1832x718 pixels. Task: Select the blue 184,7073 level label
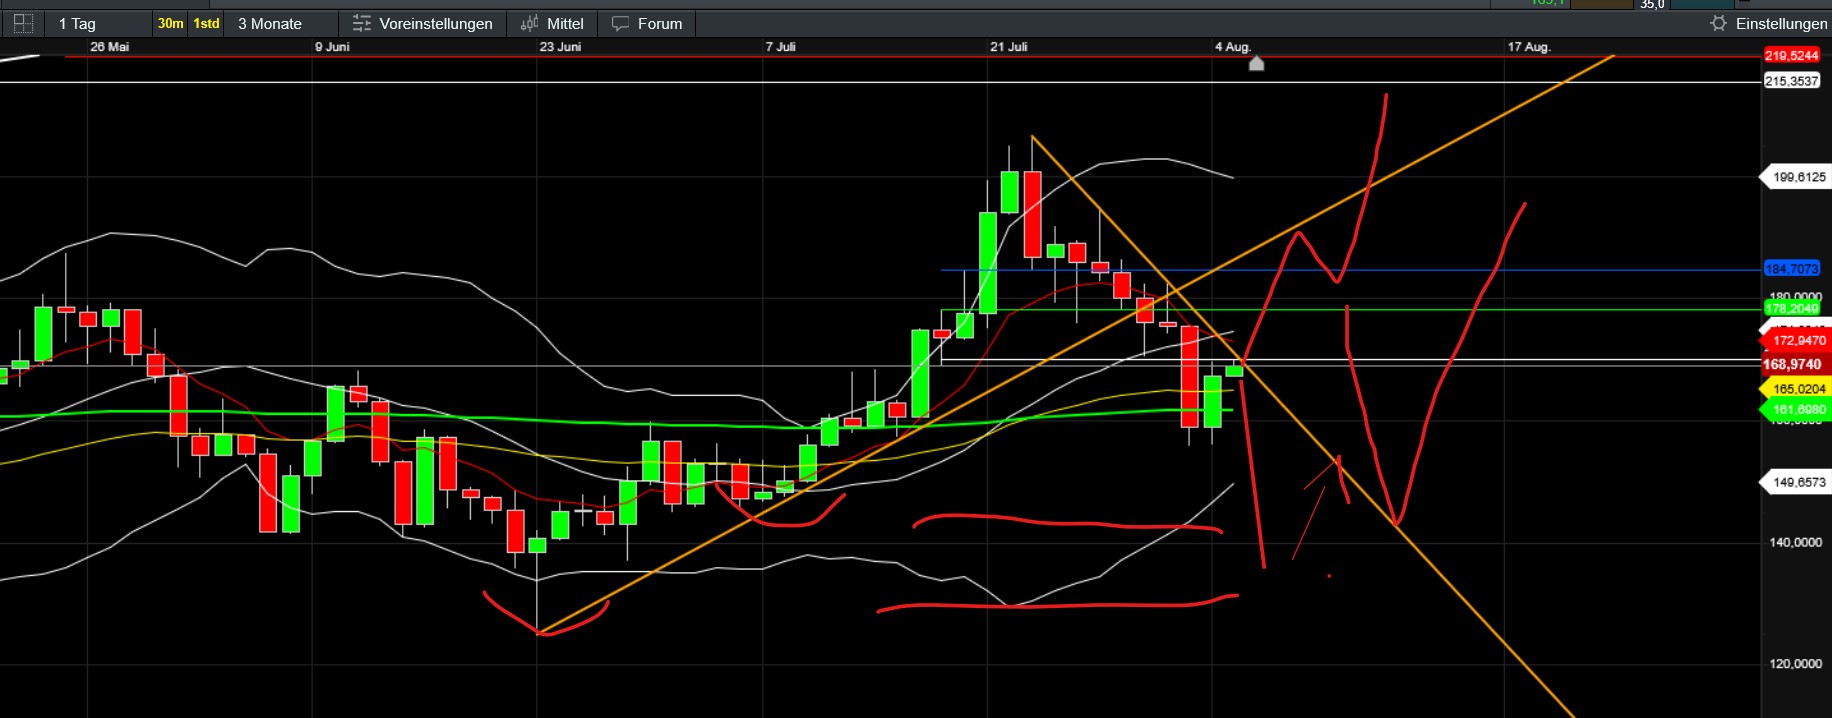[x=1791, y=269]
